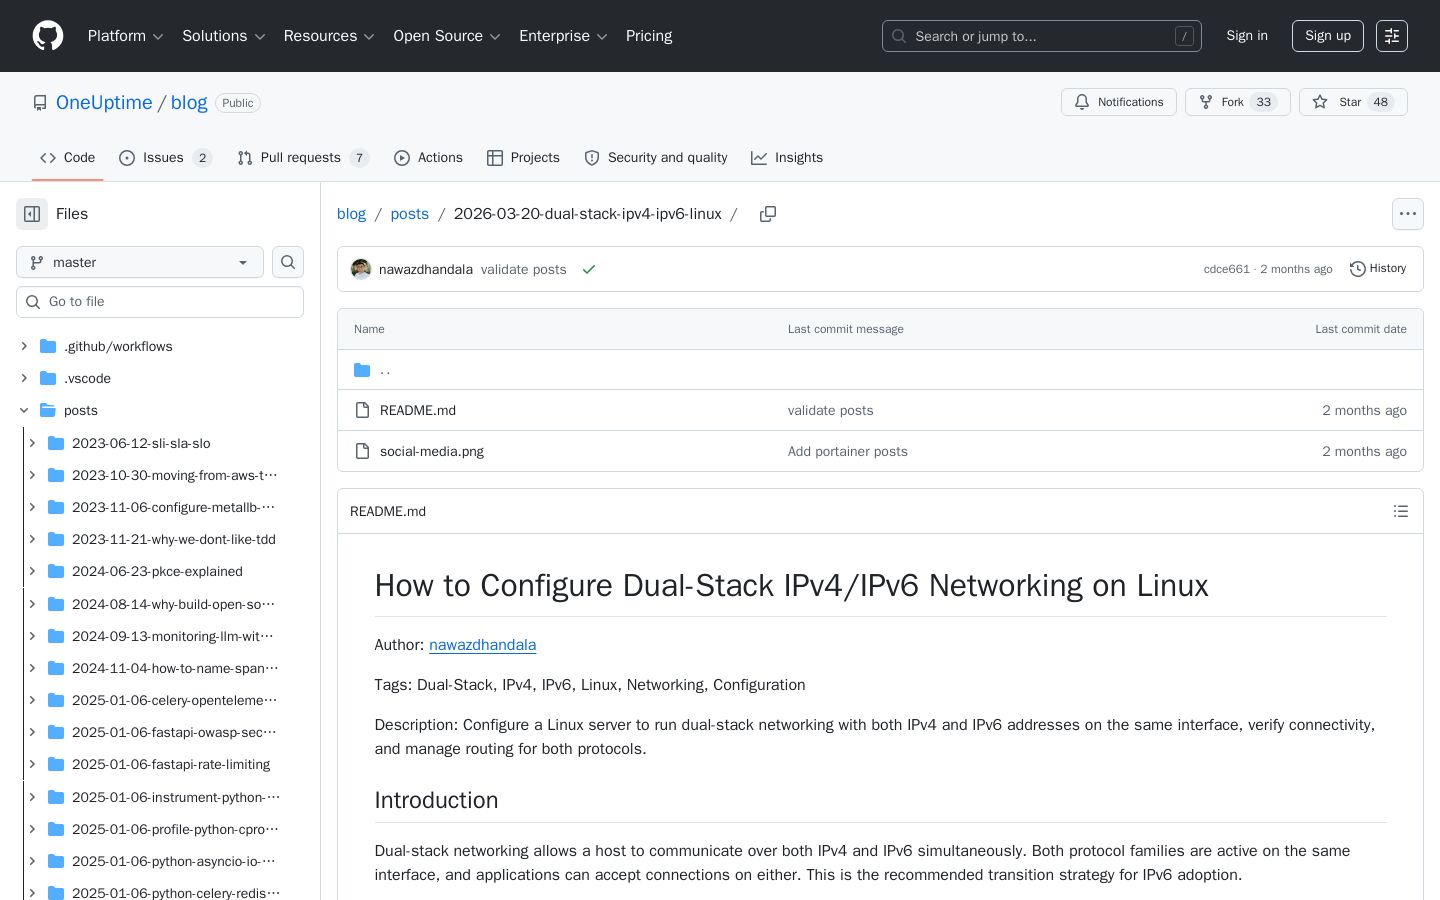This screenshot has width=1440, height=900.
Task: Open the Pull requests tab
Action: point(303,158)
